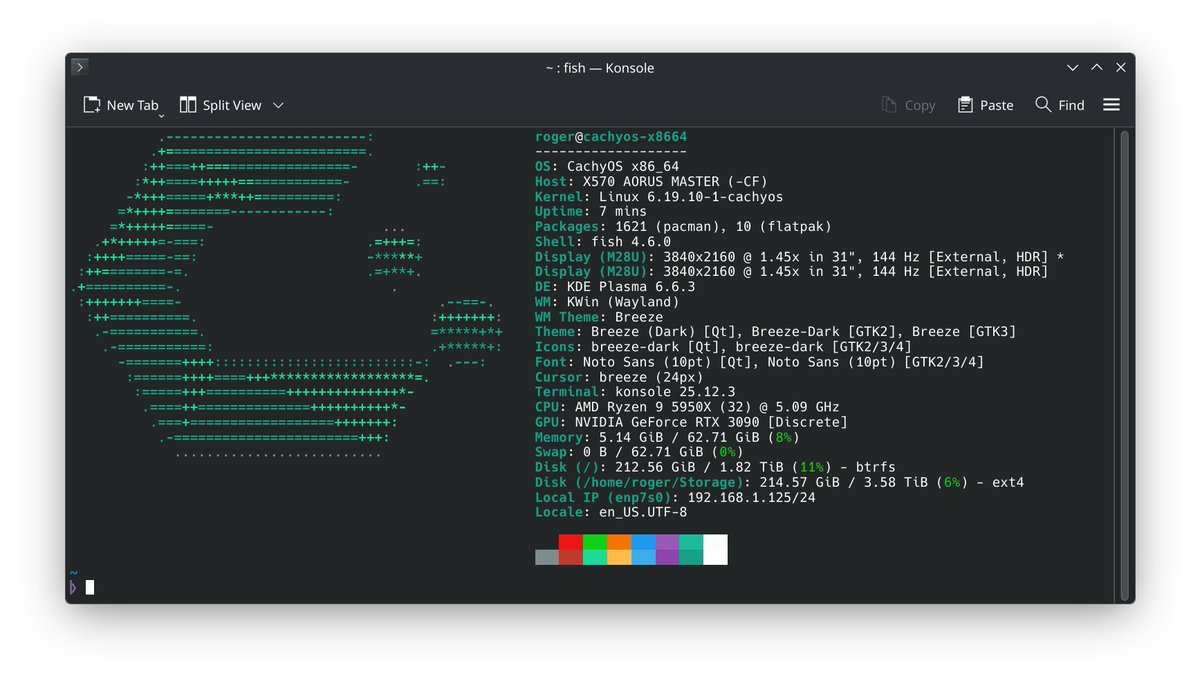Click the 'Memory: 5.14 GiB / 62.71 GiB' line
This screenshot has width=1200, height=681.
tap(667, 438)
